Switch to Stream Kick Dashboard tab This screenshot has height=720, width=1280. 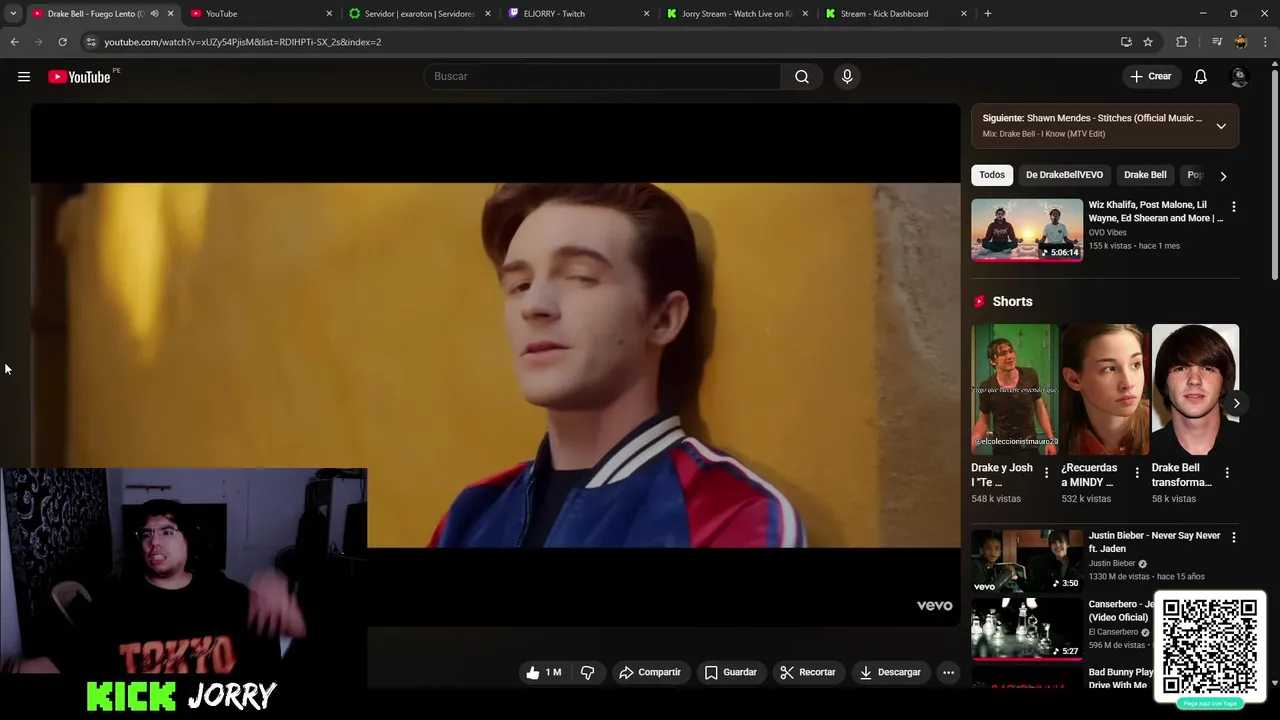pyautogui.click(x=895, y=14)
